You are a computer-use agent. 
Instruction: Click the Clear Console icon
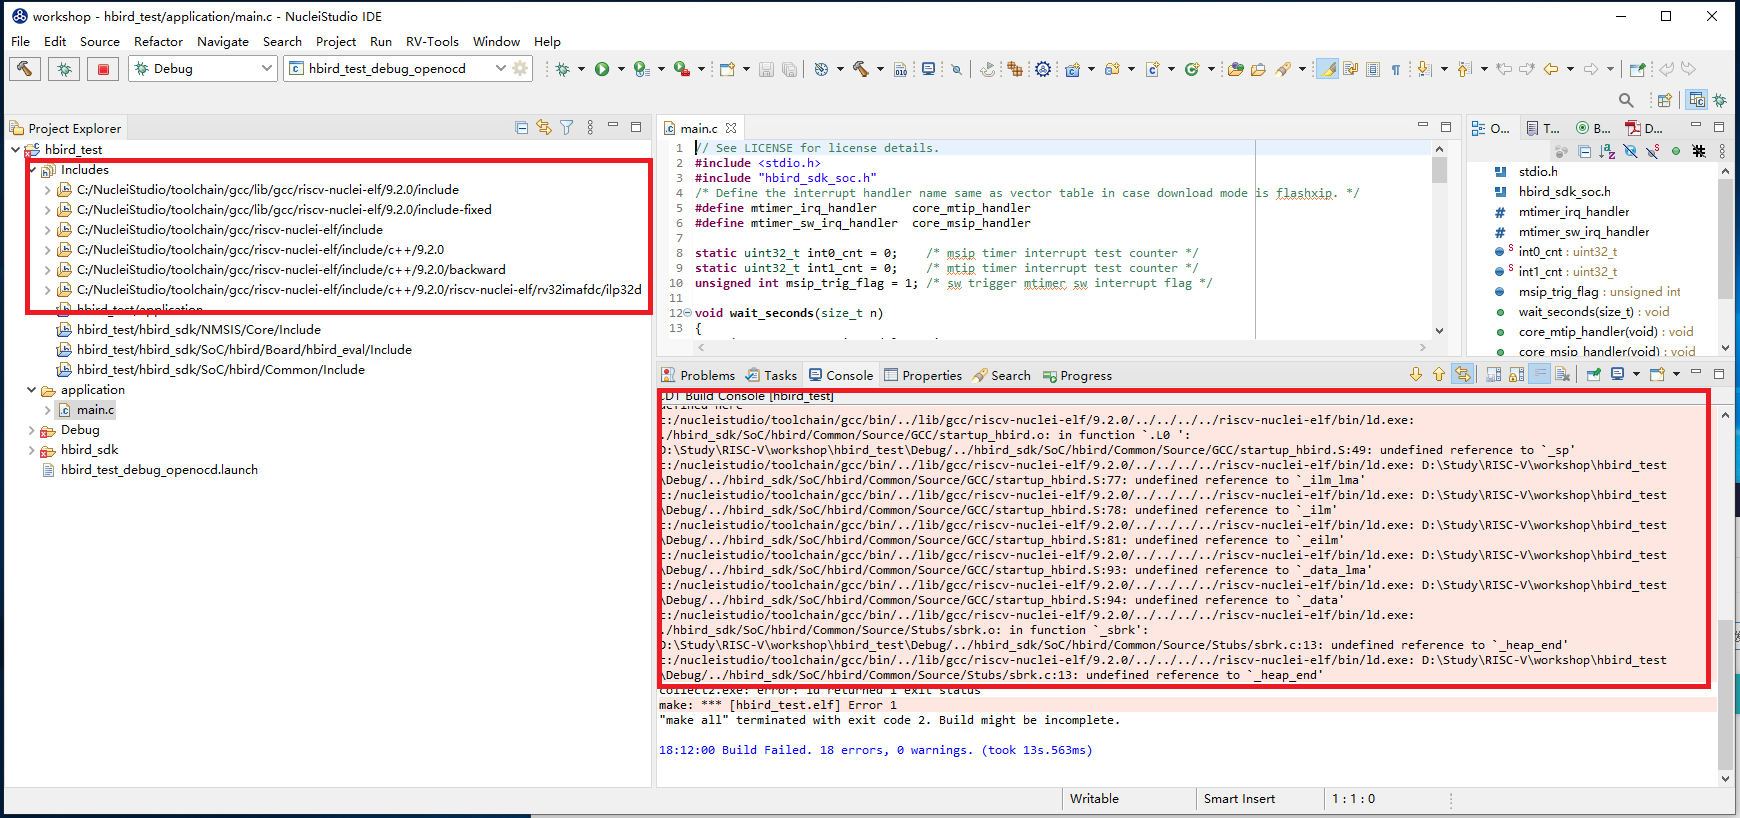point(1563,374)
